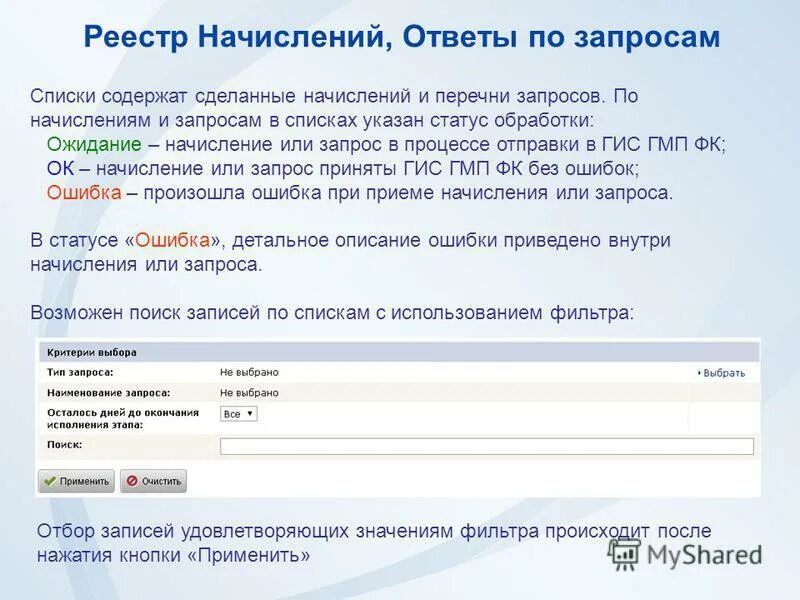Click the Очистить button
The height and width of the screenshot is (600, 800).
click(154, 481)
